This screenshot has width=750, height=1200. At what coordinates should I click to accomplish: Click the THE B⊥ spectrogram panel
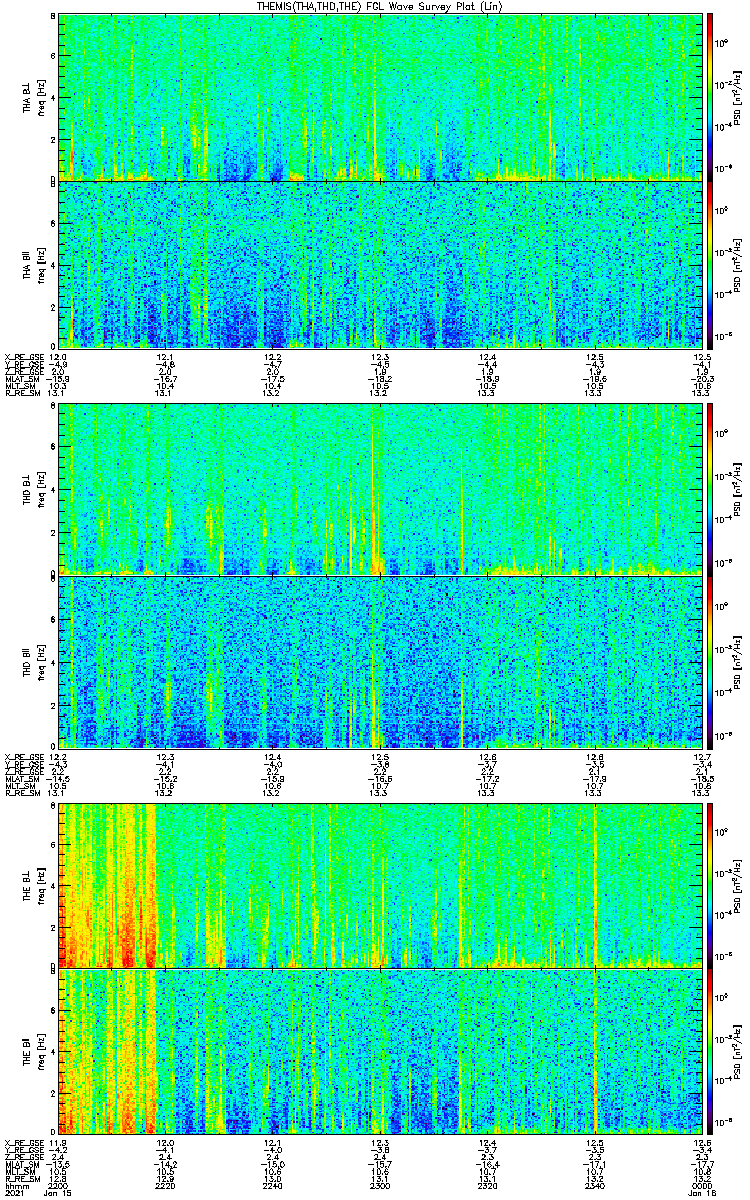[x=380, y=885]
